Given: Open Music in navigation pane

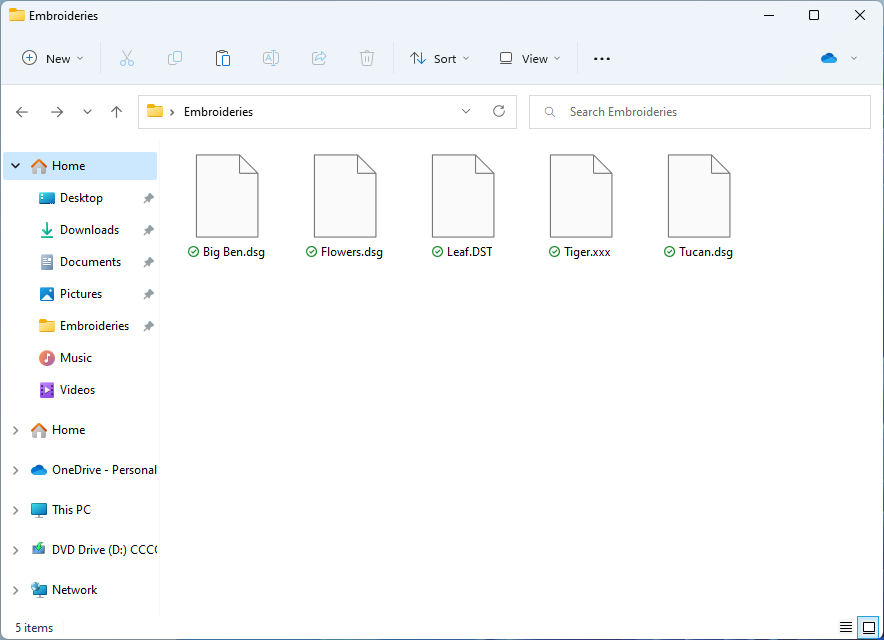Looking at the screenshot, I should pyautogui.click(x=76, y=358).
